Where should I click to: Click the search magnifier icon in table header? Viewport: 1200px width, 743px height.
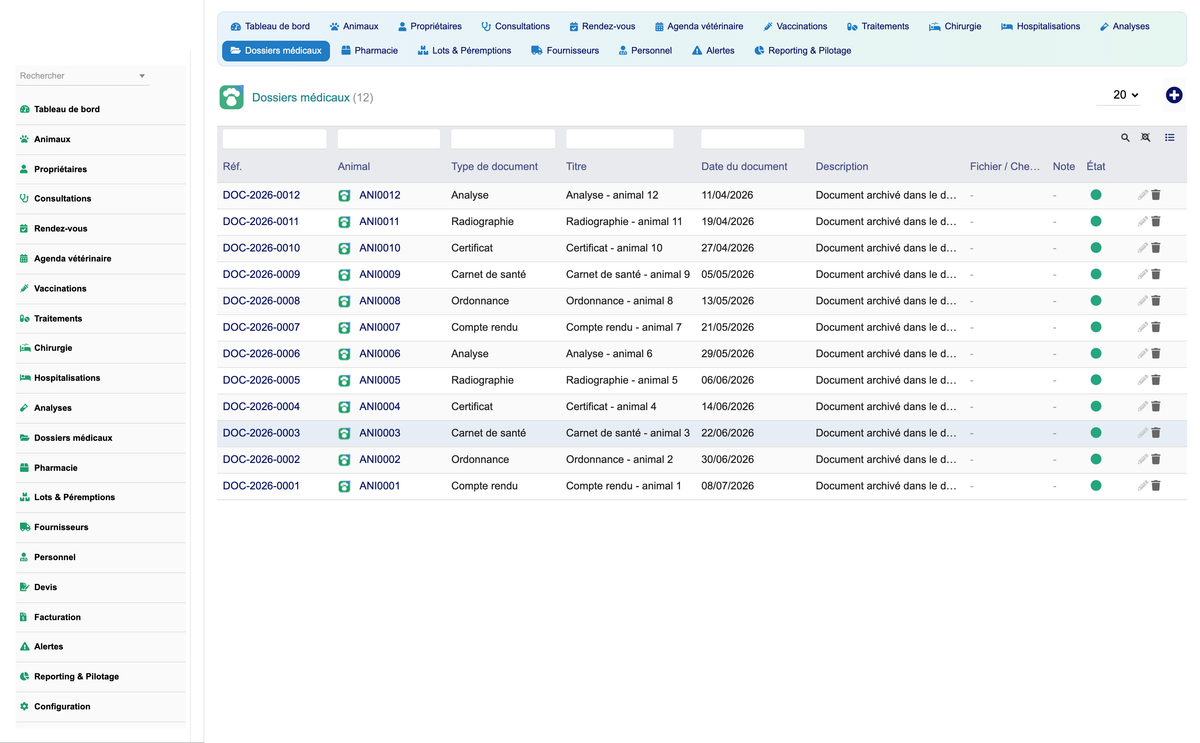tap(1125, 138)
